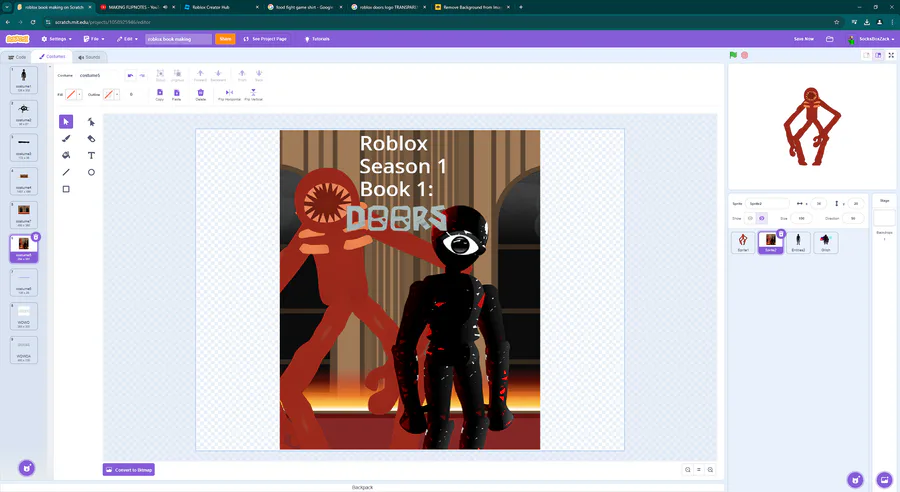Screen dimensions: 900x492
Task: Mute the MAKING FLIPNOTES tab audio
Action: [165, 7]
